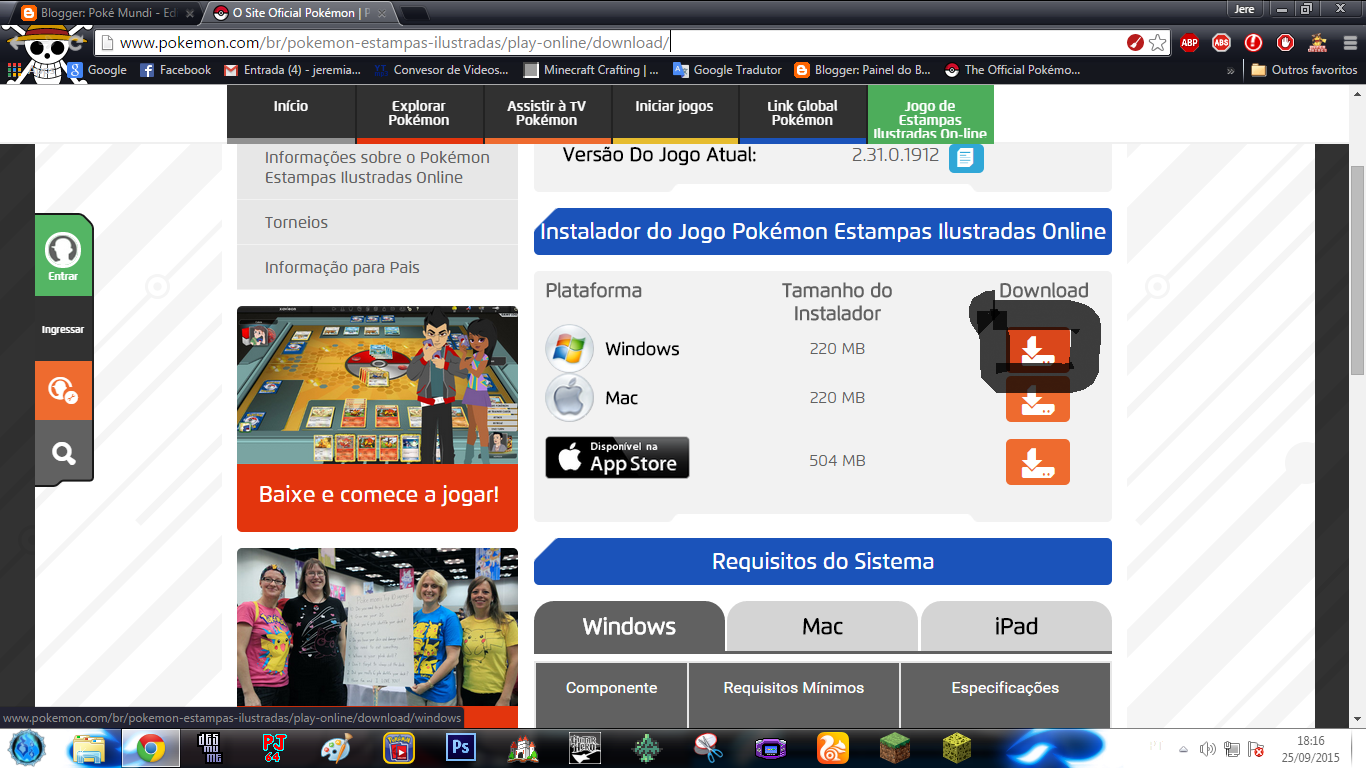Open the game version release notes icon
Screen dimensions: 1366x768
(x=966, y=157)
